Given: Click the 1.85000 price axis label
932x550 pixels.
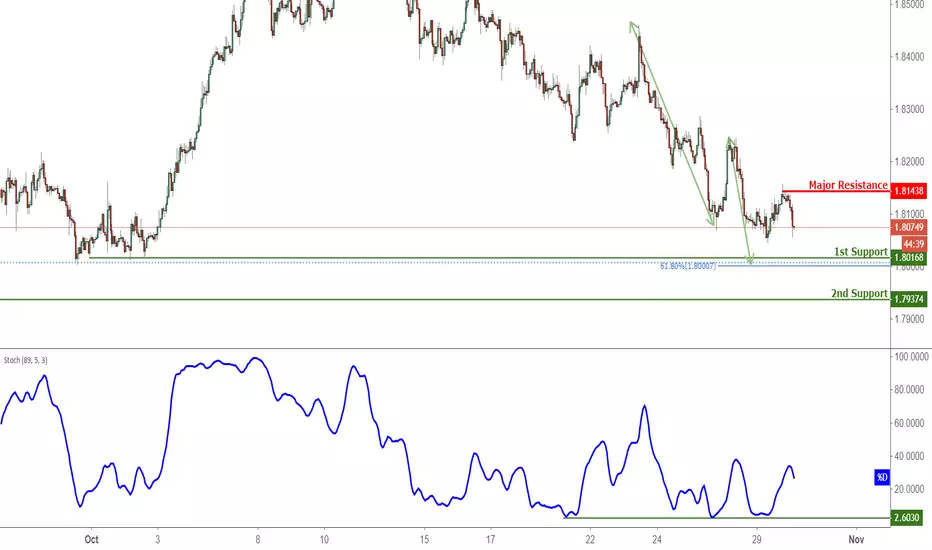Looking at the screenshot, I should (909, 4).
